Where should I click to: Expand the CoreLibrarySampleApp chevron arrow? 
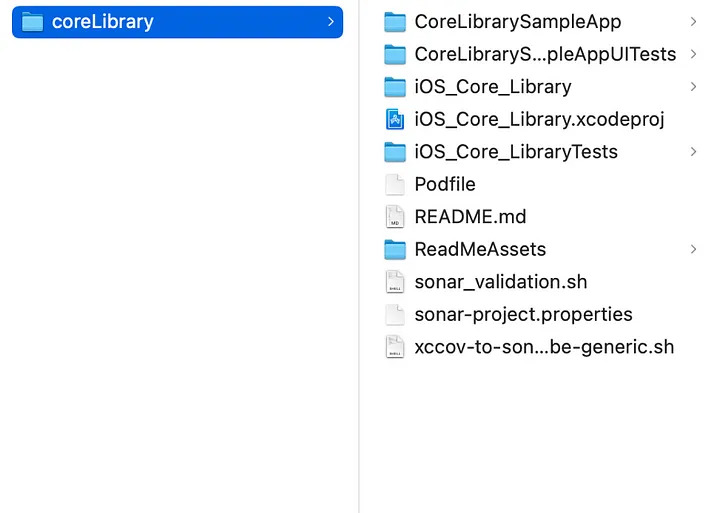693,22
